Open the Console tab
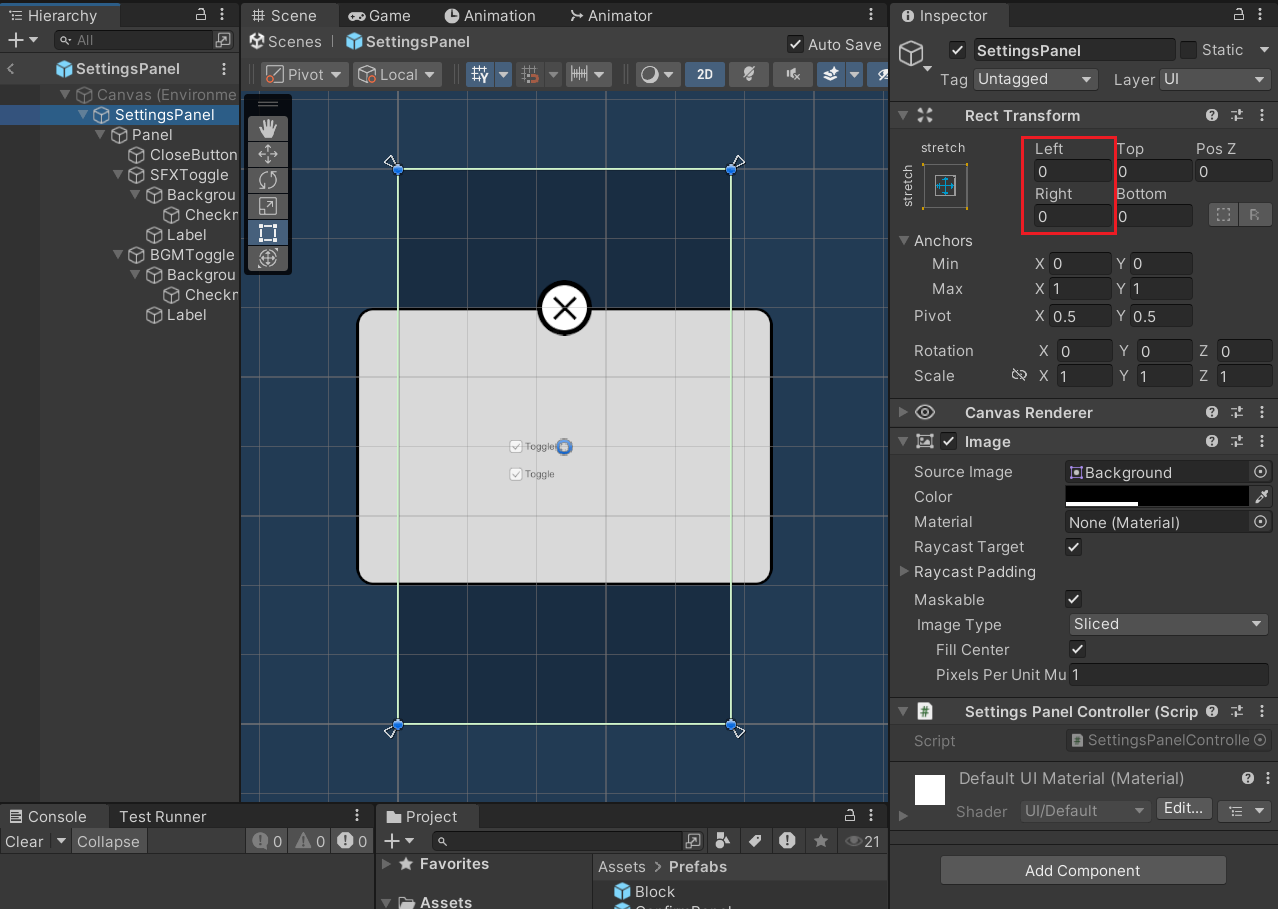This screenshot has width=1278, height=909. (47, 816)
